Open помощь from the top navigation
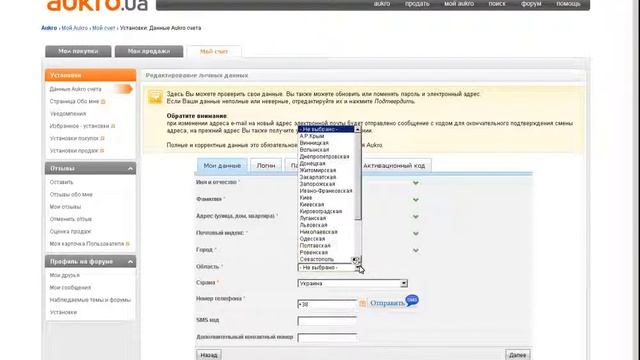 [568, 4]
